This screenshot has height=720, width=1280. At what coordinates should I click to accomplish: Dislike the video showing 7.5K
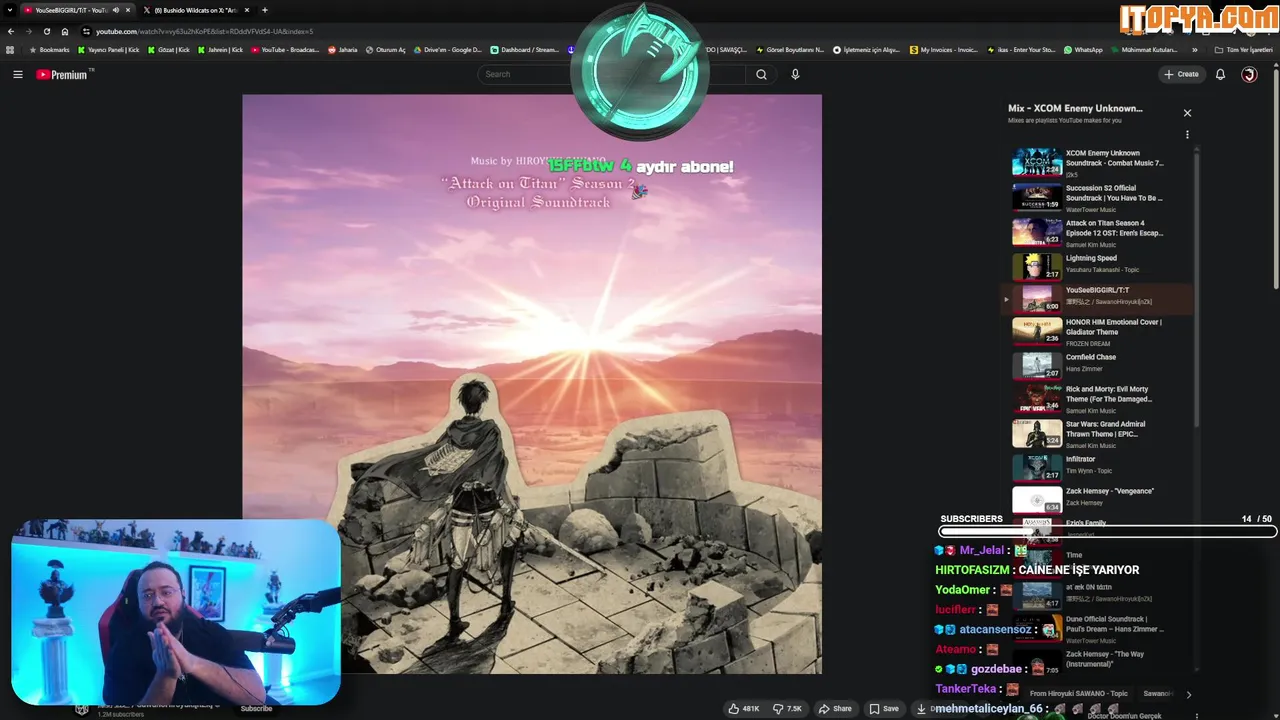pos(788,708)
